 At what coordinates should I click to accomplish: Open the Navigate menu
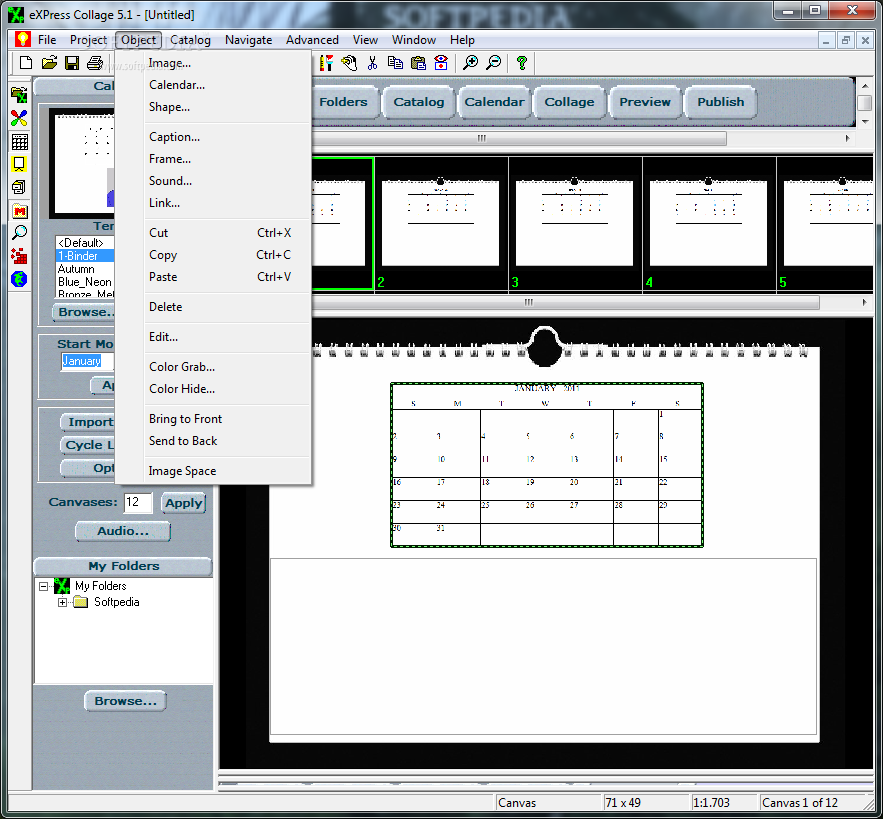248,40
